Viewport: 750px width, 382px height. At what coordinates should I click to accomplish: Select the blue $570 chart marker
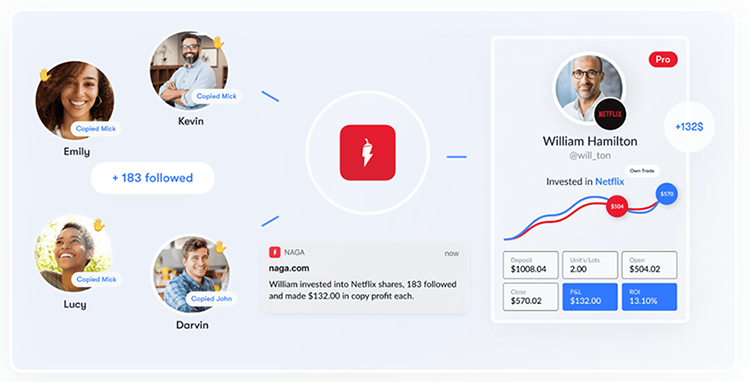667,194
